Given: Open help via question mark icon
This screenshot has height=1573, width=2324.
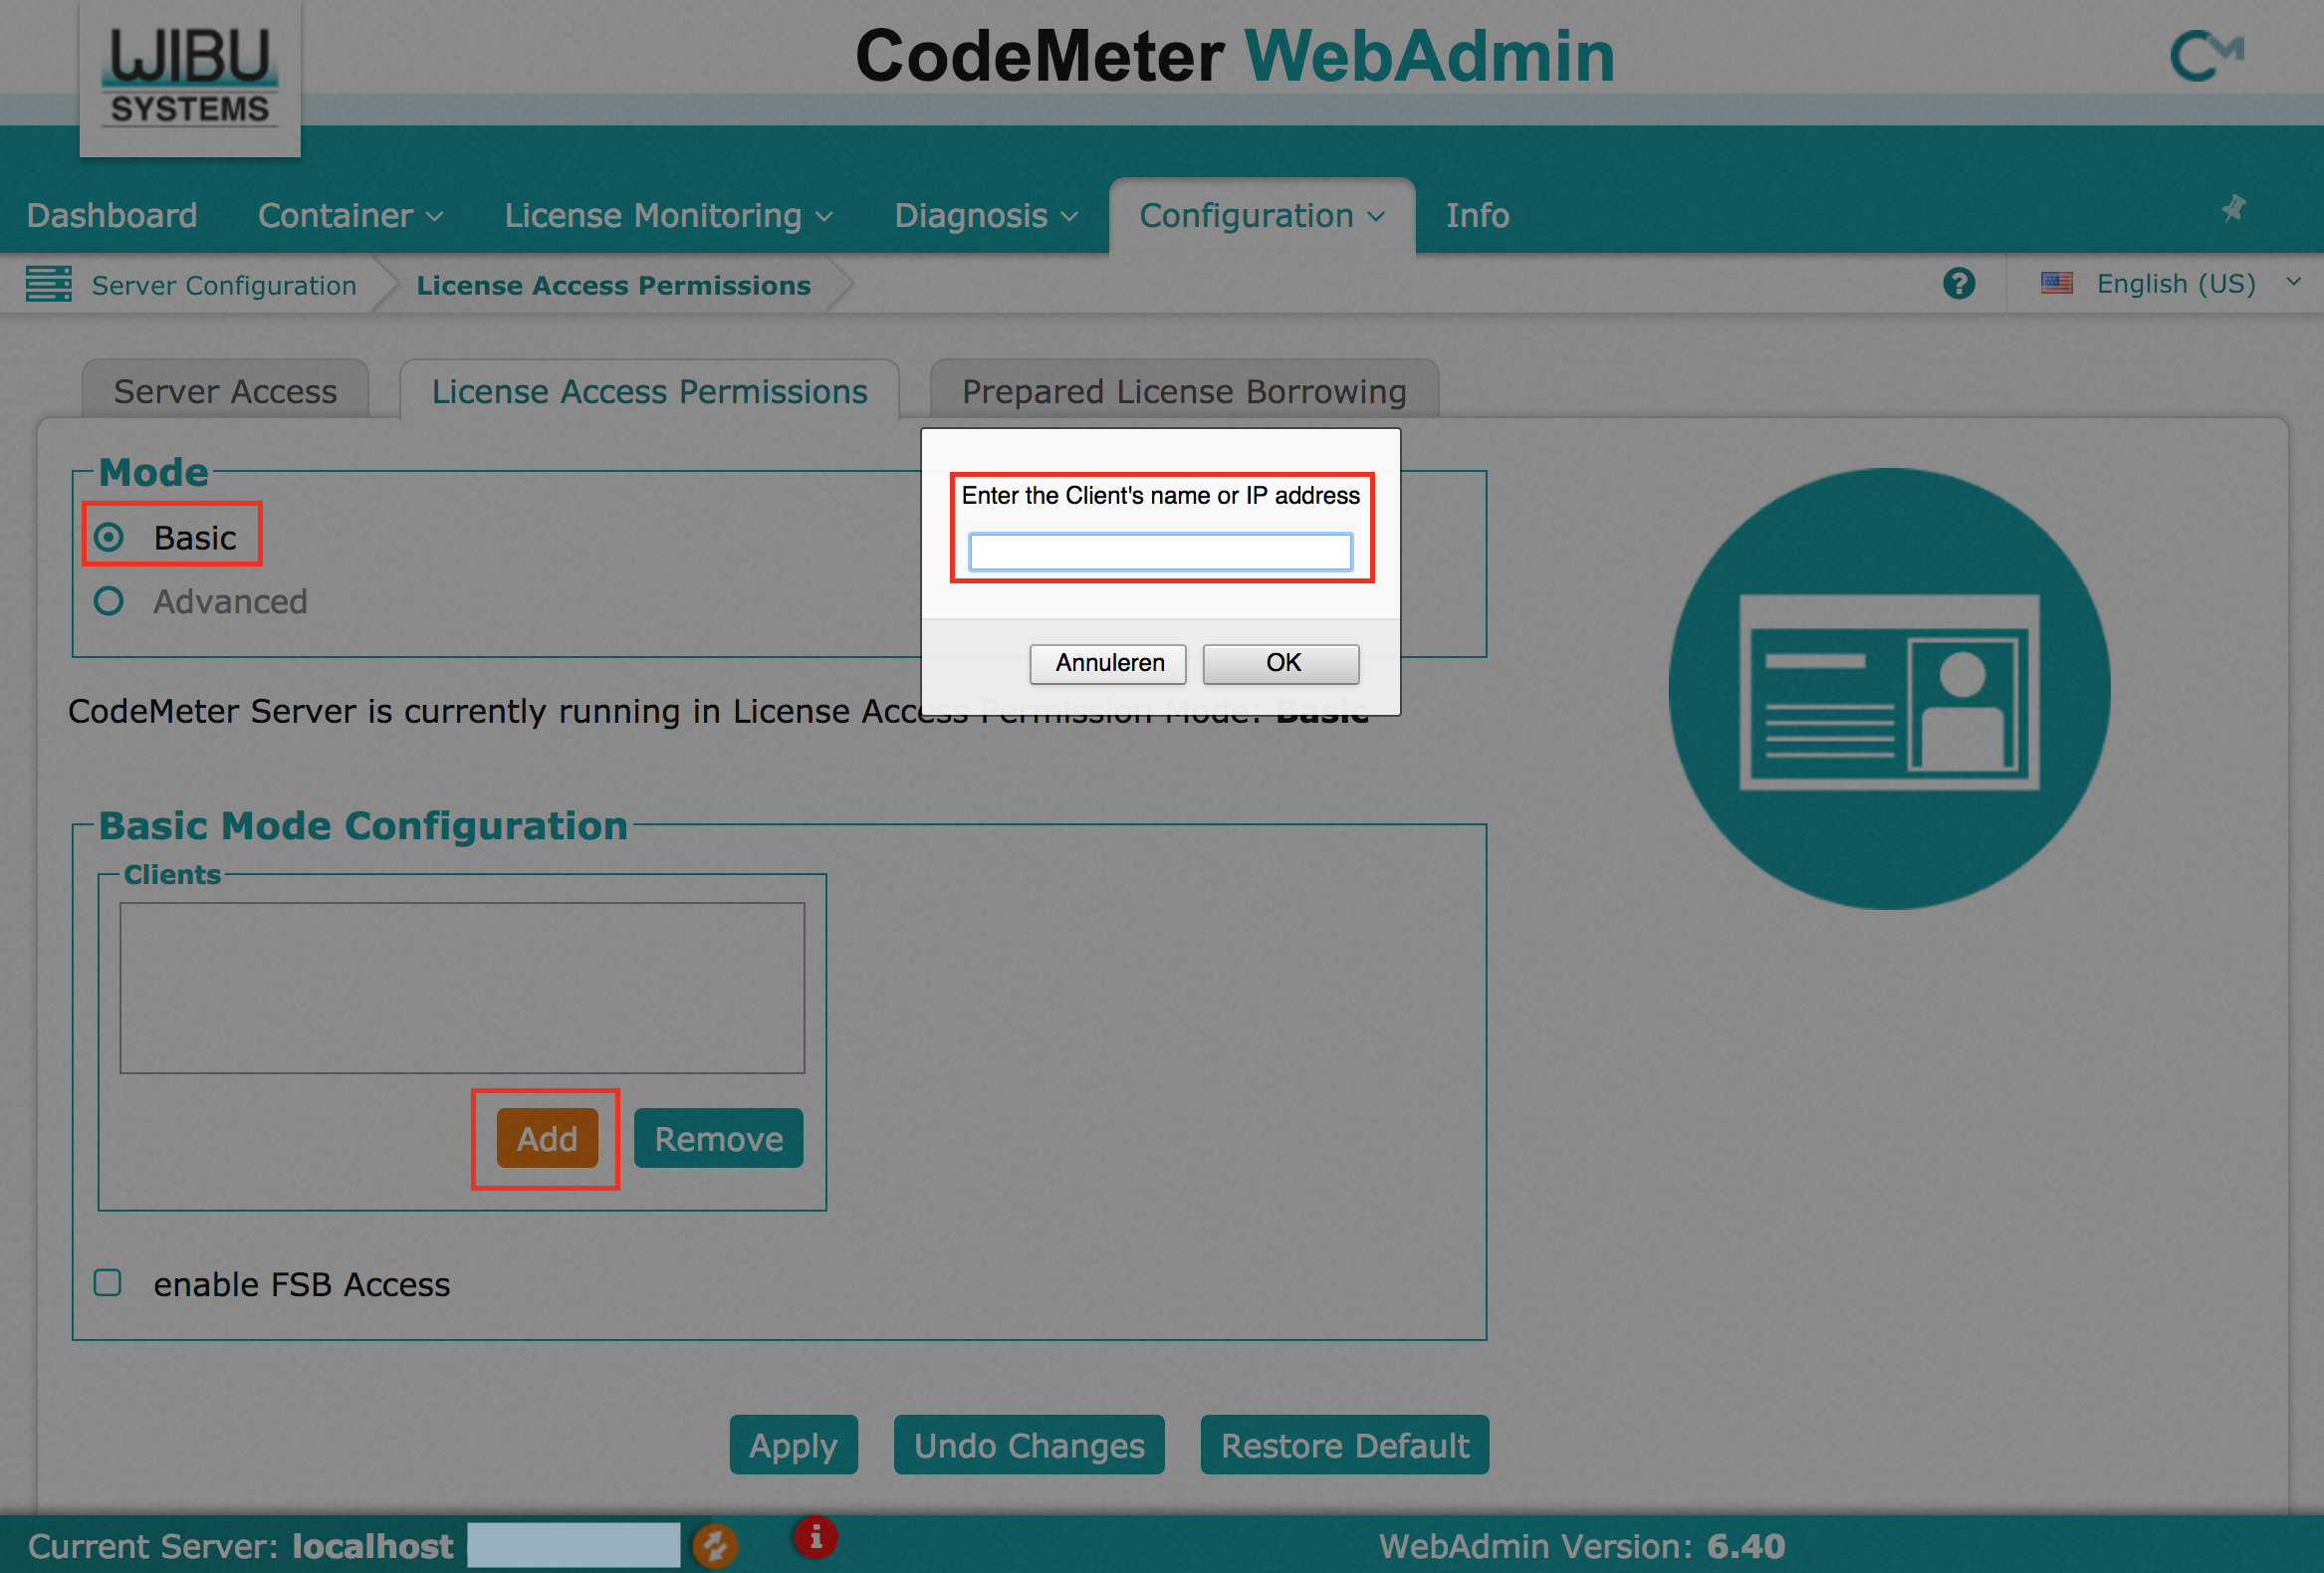Looking at the screenshot, I should (x=1959, y=284).
